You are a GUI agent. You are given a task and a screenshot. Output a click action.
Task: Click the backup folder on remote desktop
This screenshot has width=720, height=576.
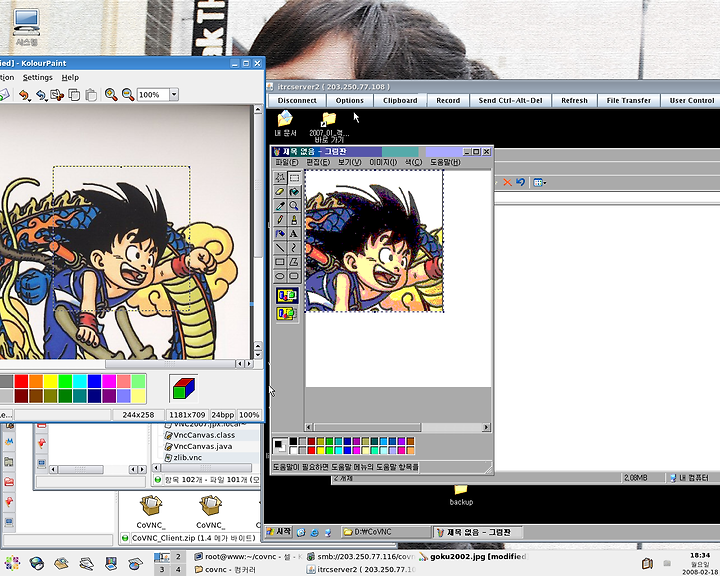click(x=461, y=495)
